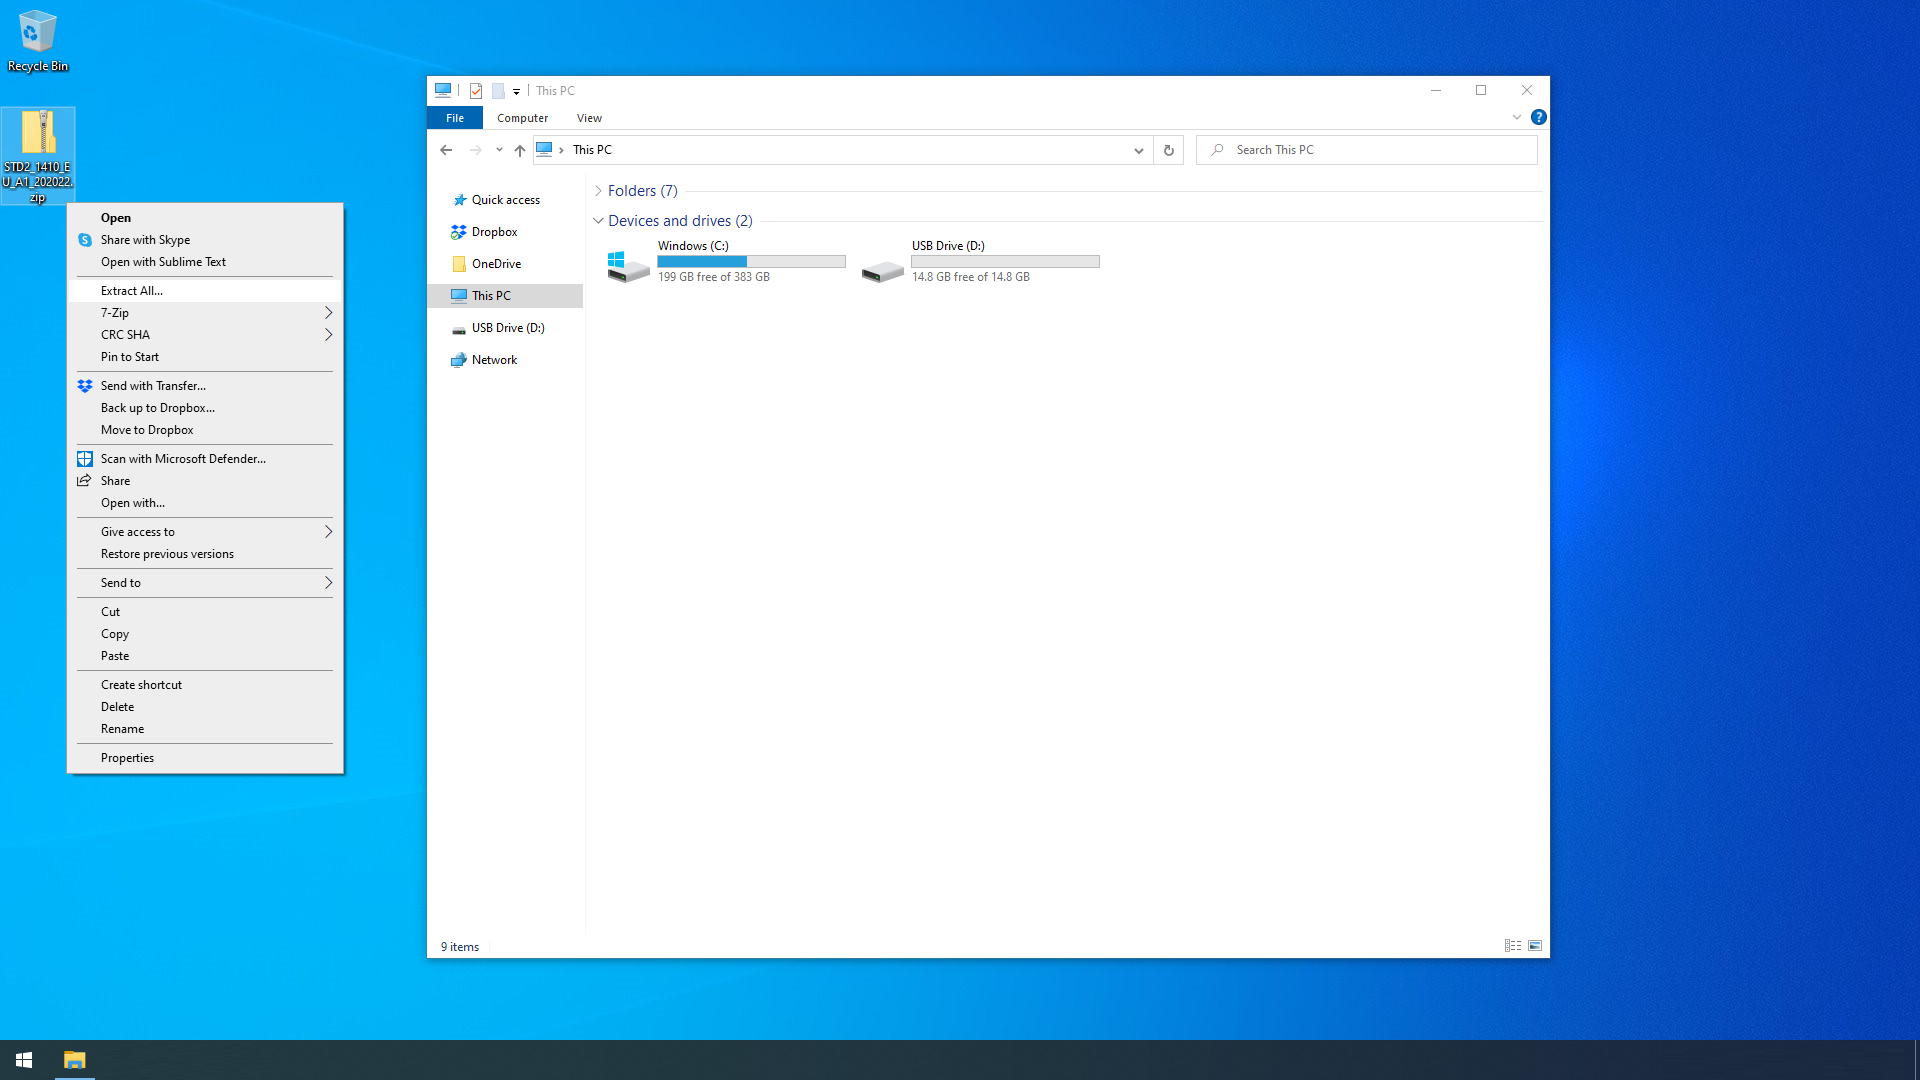The image size is (1920, 1080).
Task: Click the Refresh button in address bar
Action: [x=1168, y=150]
